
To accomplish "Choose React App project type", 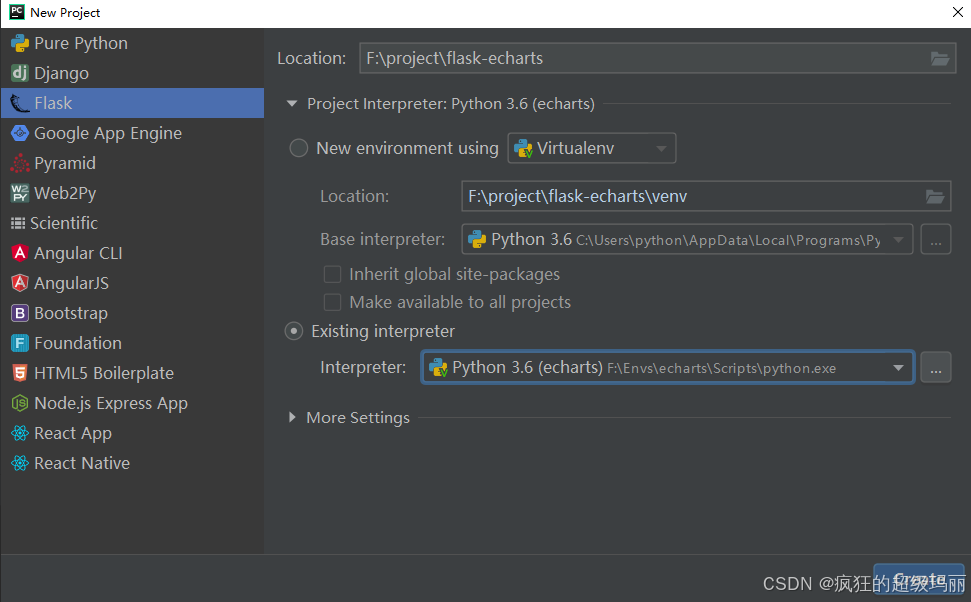I will tap(133, 433).
